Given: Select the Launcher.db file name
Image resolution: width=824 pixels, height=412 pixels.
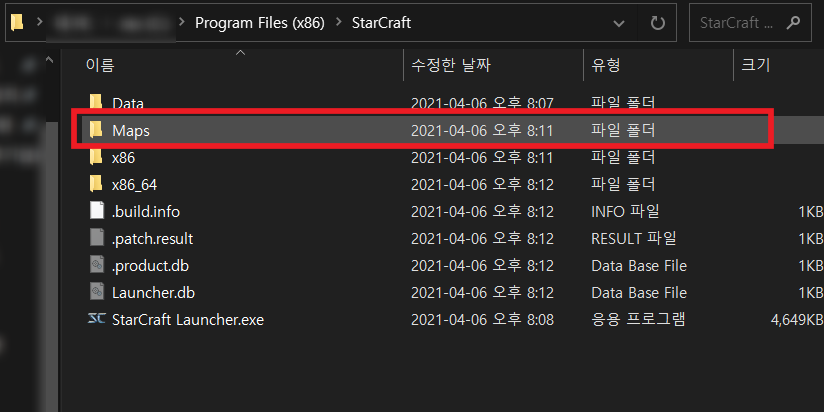Looking at the screenshot, I should [153, 293].
